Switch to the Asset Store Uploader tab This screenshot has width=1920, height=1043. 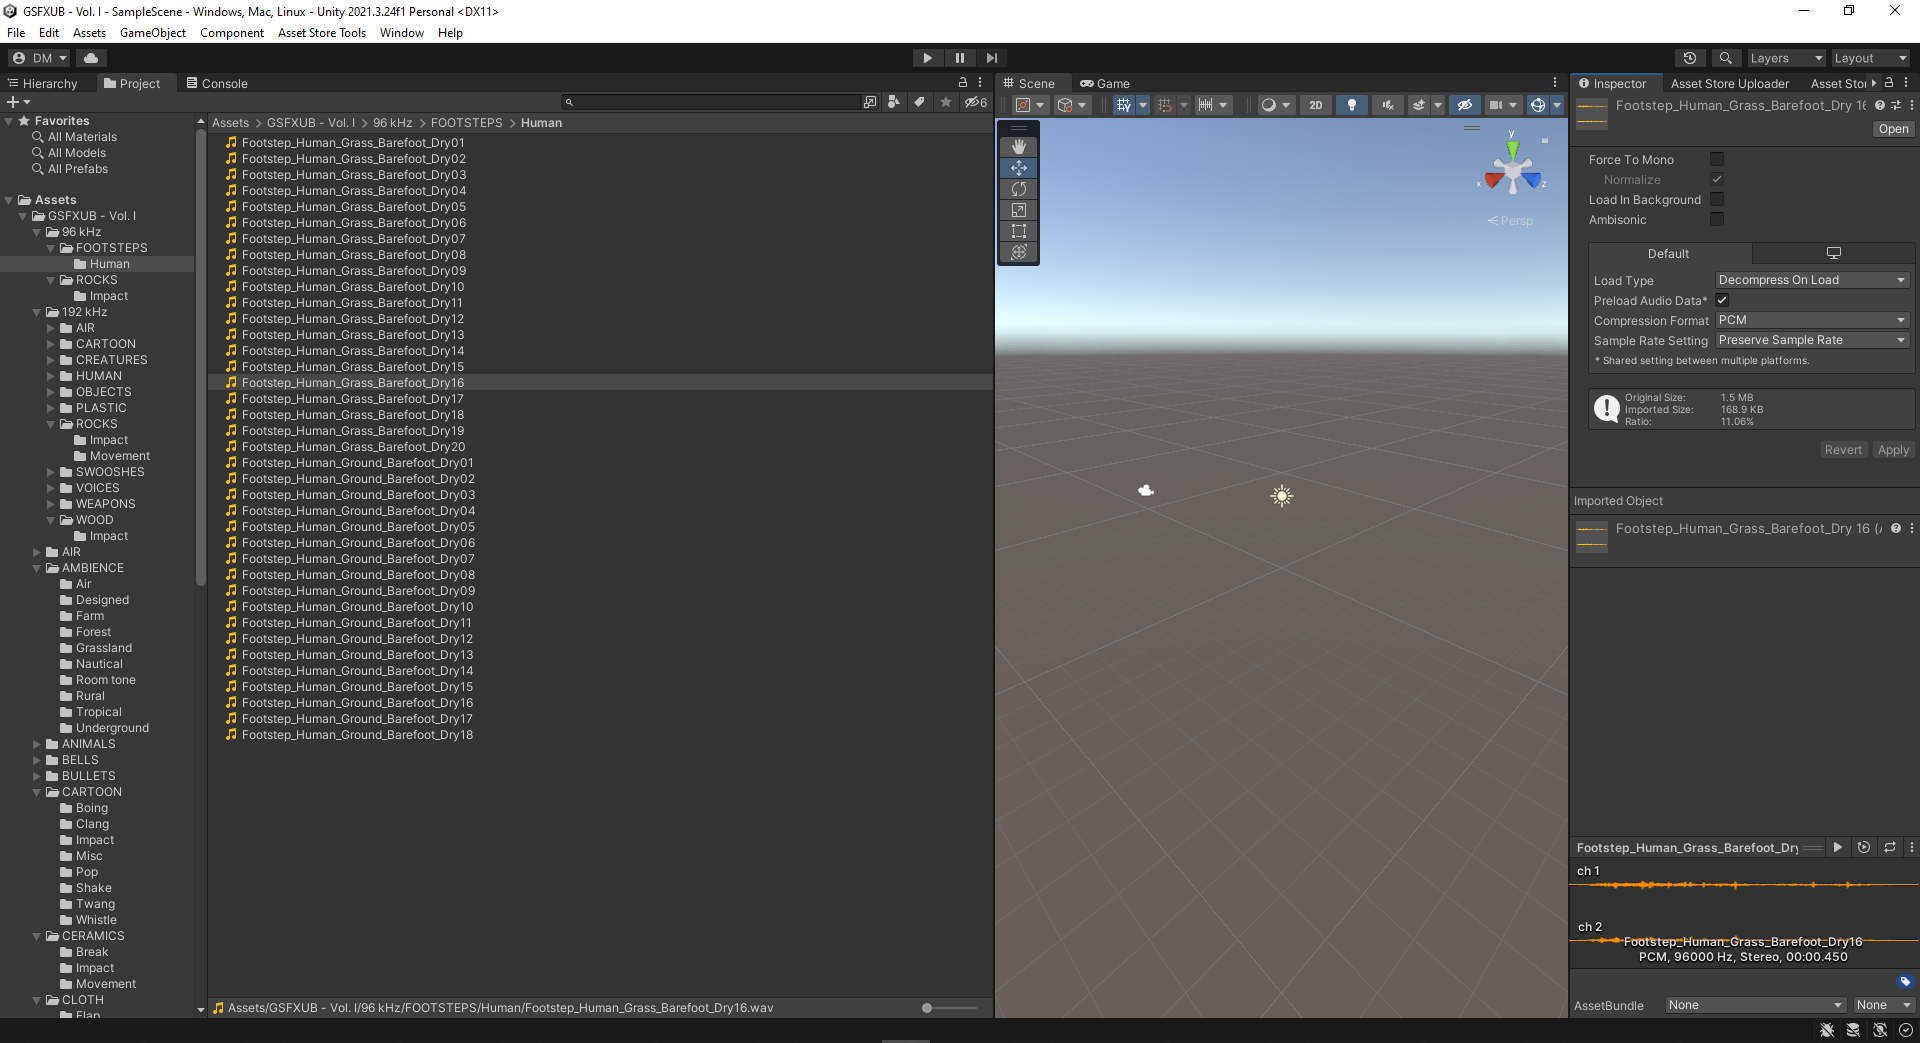pyautogui.click(x=1730, y=83)
